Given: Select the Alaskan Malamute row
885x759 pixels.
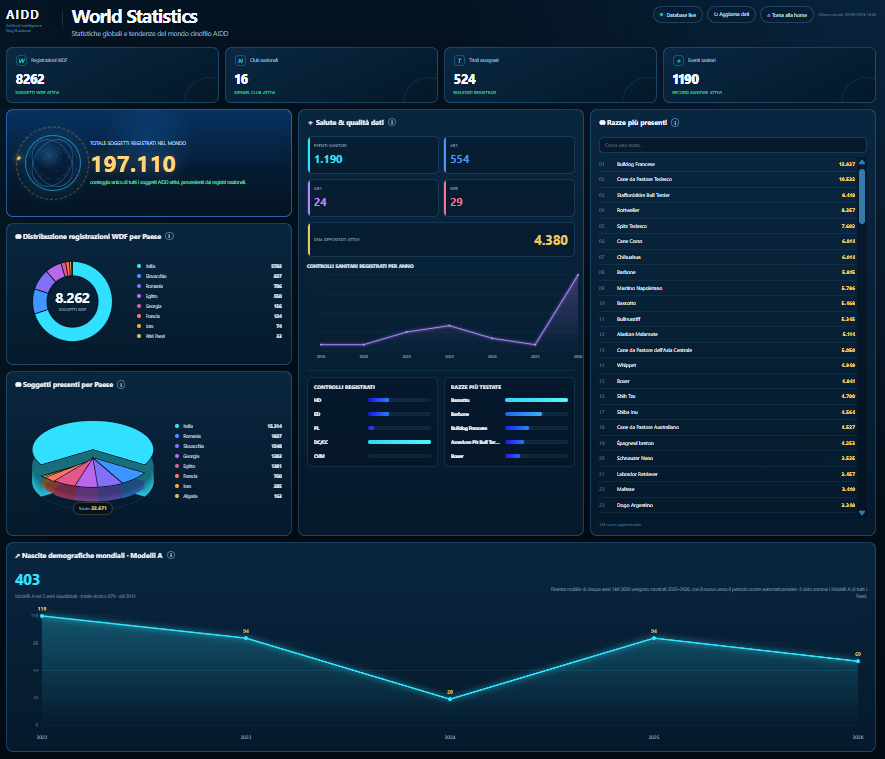Looking at the screenshot, I should coord(727,335).
